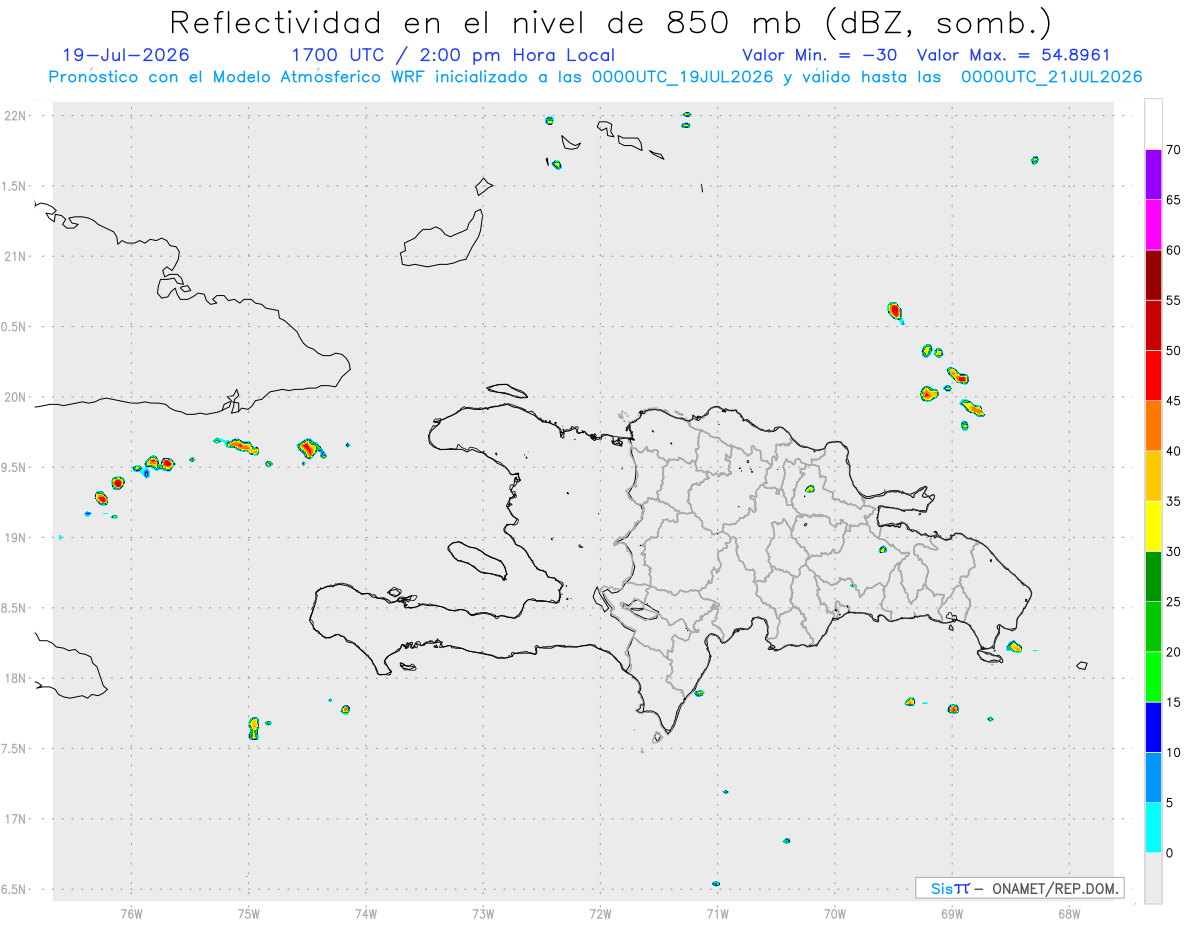Viewport: 1200px width, 927px height.
Task: Click the '71W' longitude label
Action: click(717, 913)
